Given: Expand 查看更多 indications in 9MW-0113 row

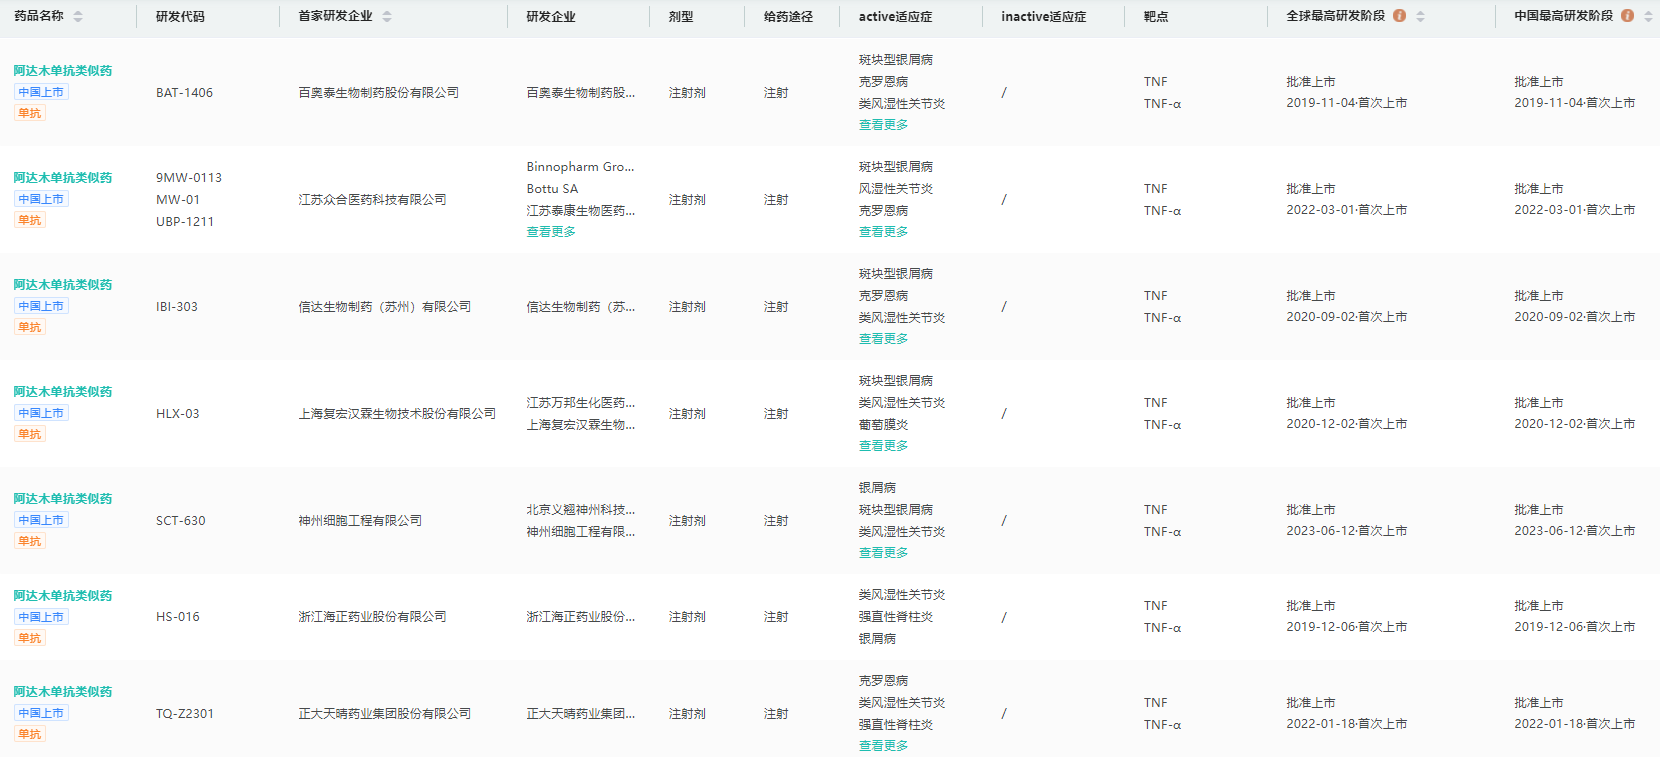Looking at the screenshot, I should pyautogui.click(x=884, y=232).
